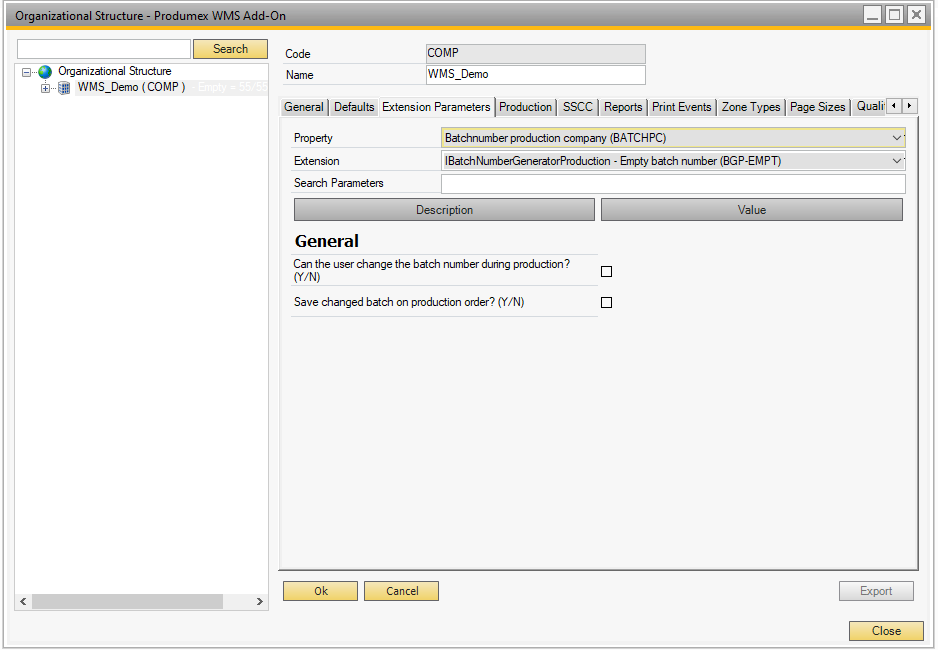Screen dimensions: 938x650
Task: Expand the WMS_Demo tree node
Action: tap(46, 88)
